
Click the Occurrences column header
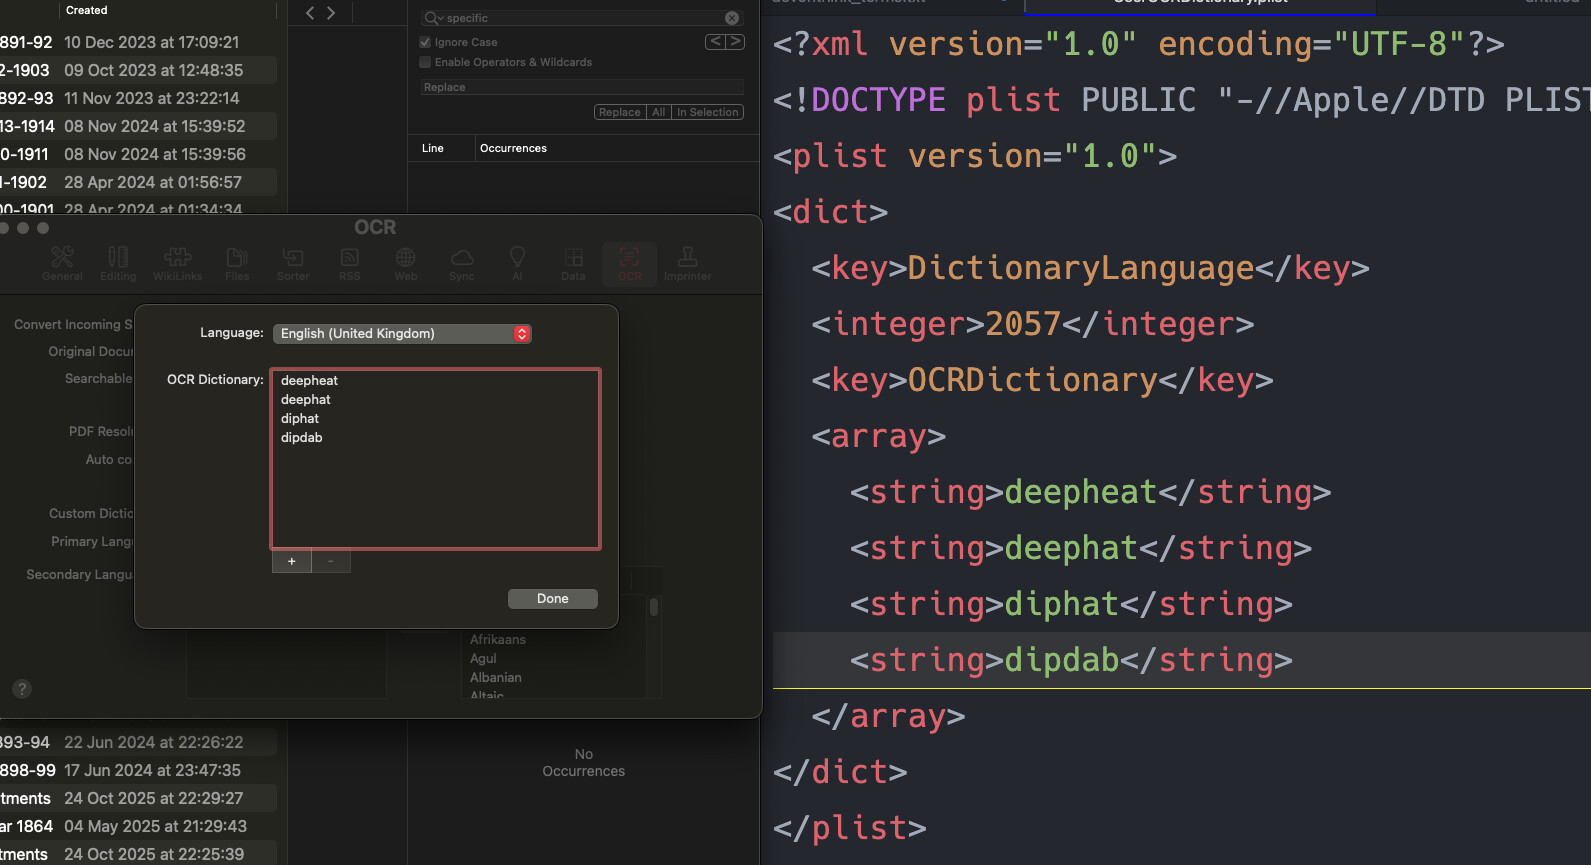tap(513, 148)
